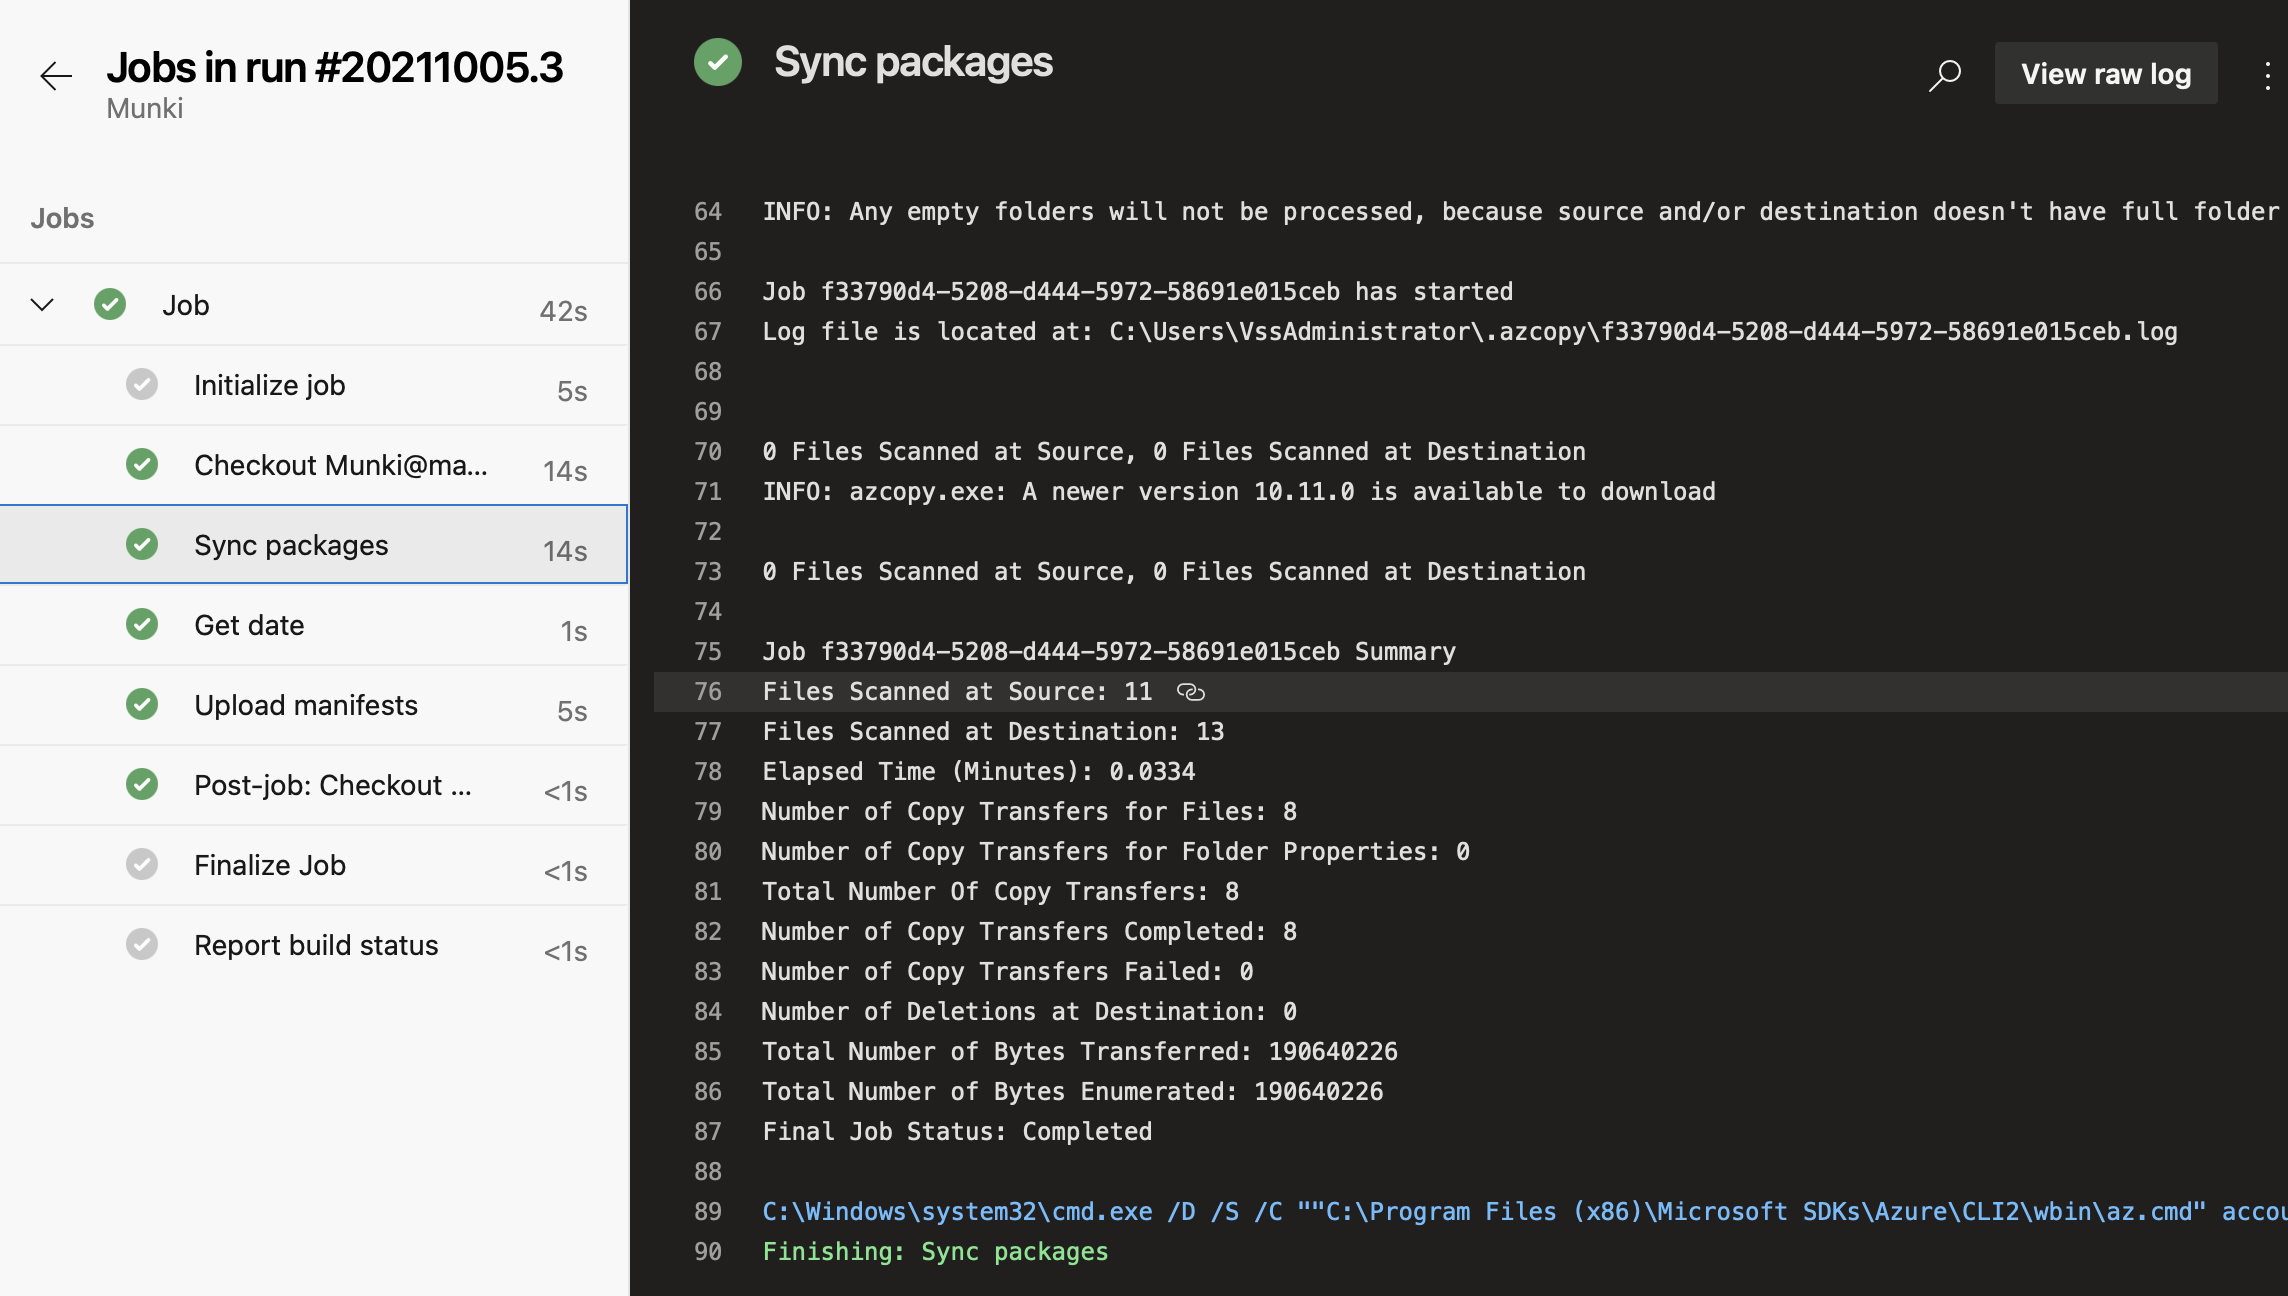The width and height of the screenshot is (2288, 1296).
Task: Select the Finalize Job step
Action: pos(270,865)
